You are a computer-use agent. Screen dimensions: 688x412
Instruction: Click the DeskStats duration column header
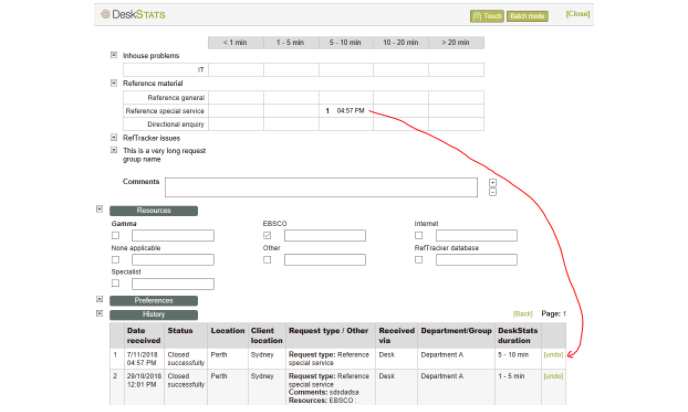coord(518,336)
